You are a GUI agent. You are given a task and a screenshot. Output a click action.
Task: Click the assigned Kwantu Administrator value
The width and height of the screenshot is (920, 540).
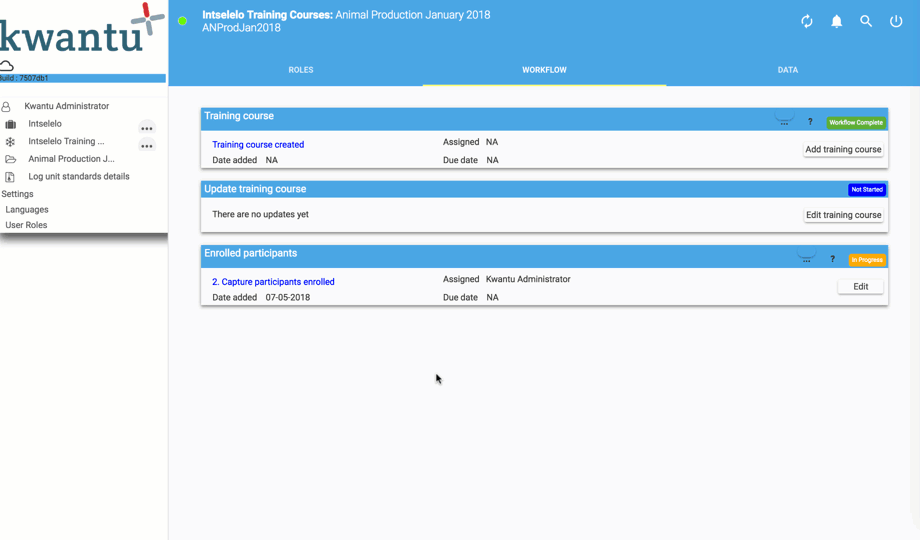(x=528, y=279)
